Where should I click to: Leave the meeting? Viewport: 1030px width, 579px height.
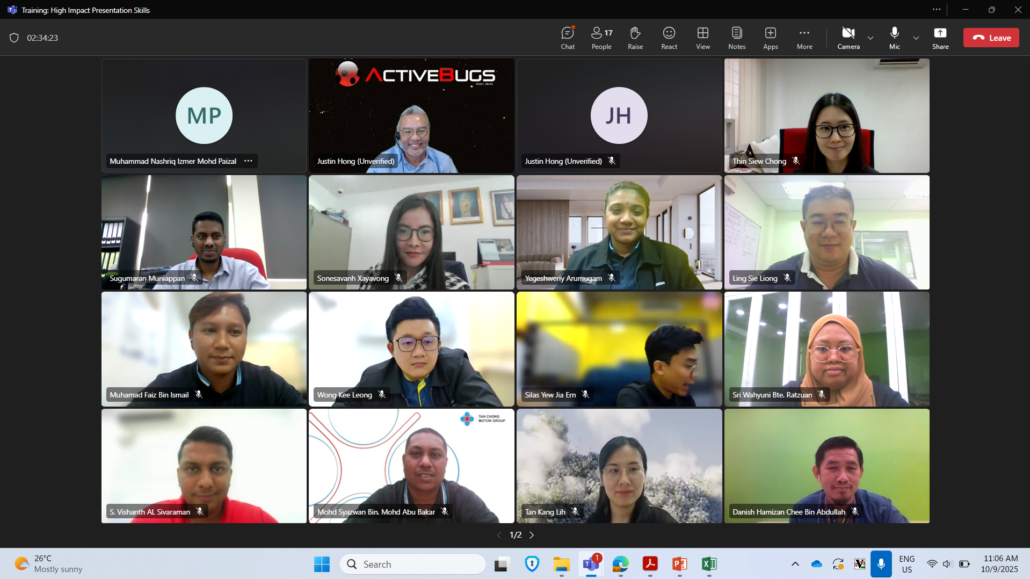pyautogui.click(x=991, y=38)
